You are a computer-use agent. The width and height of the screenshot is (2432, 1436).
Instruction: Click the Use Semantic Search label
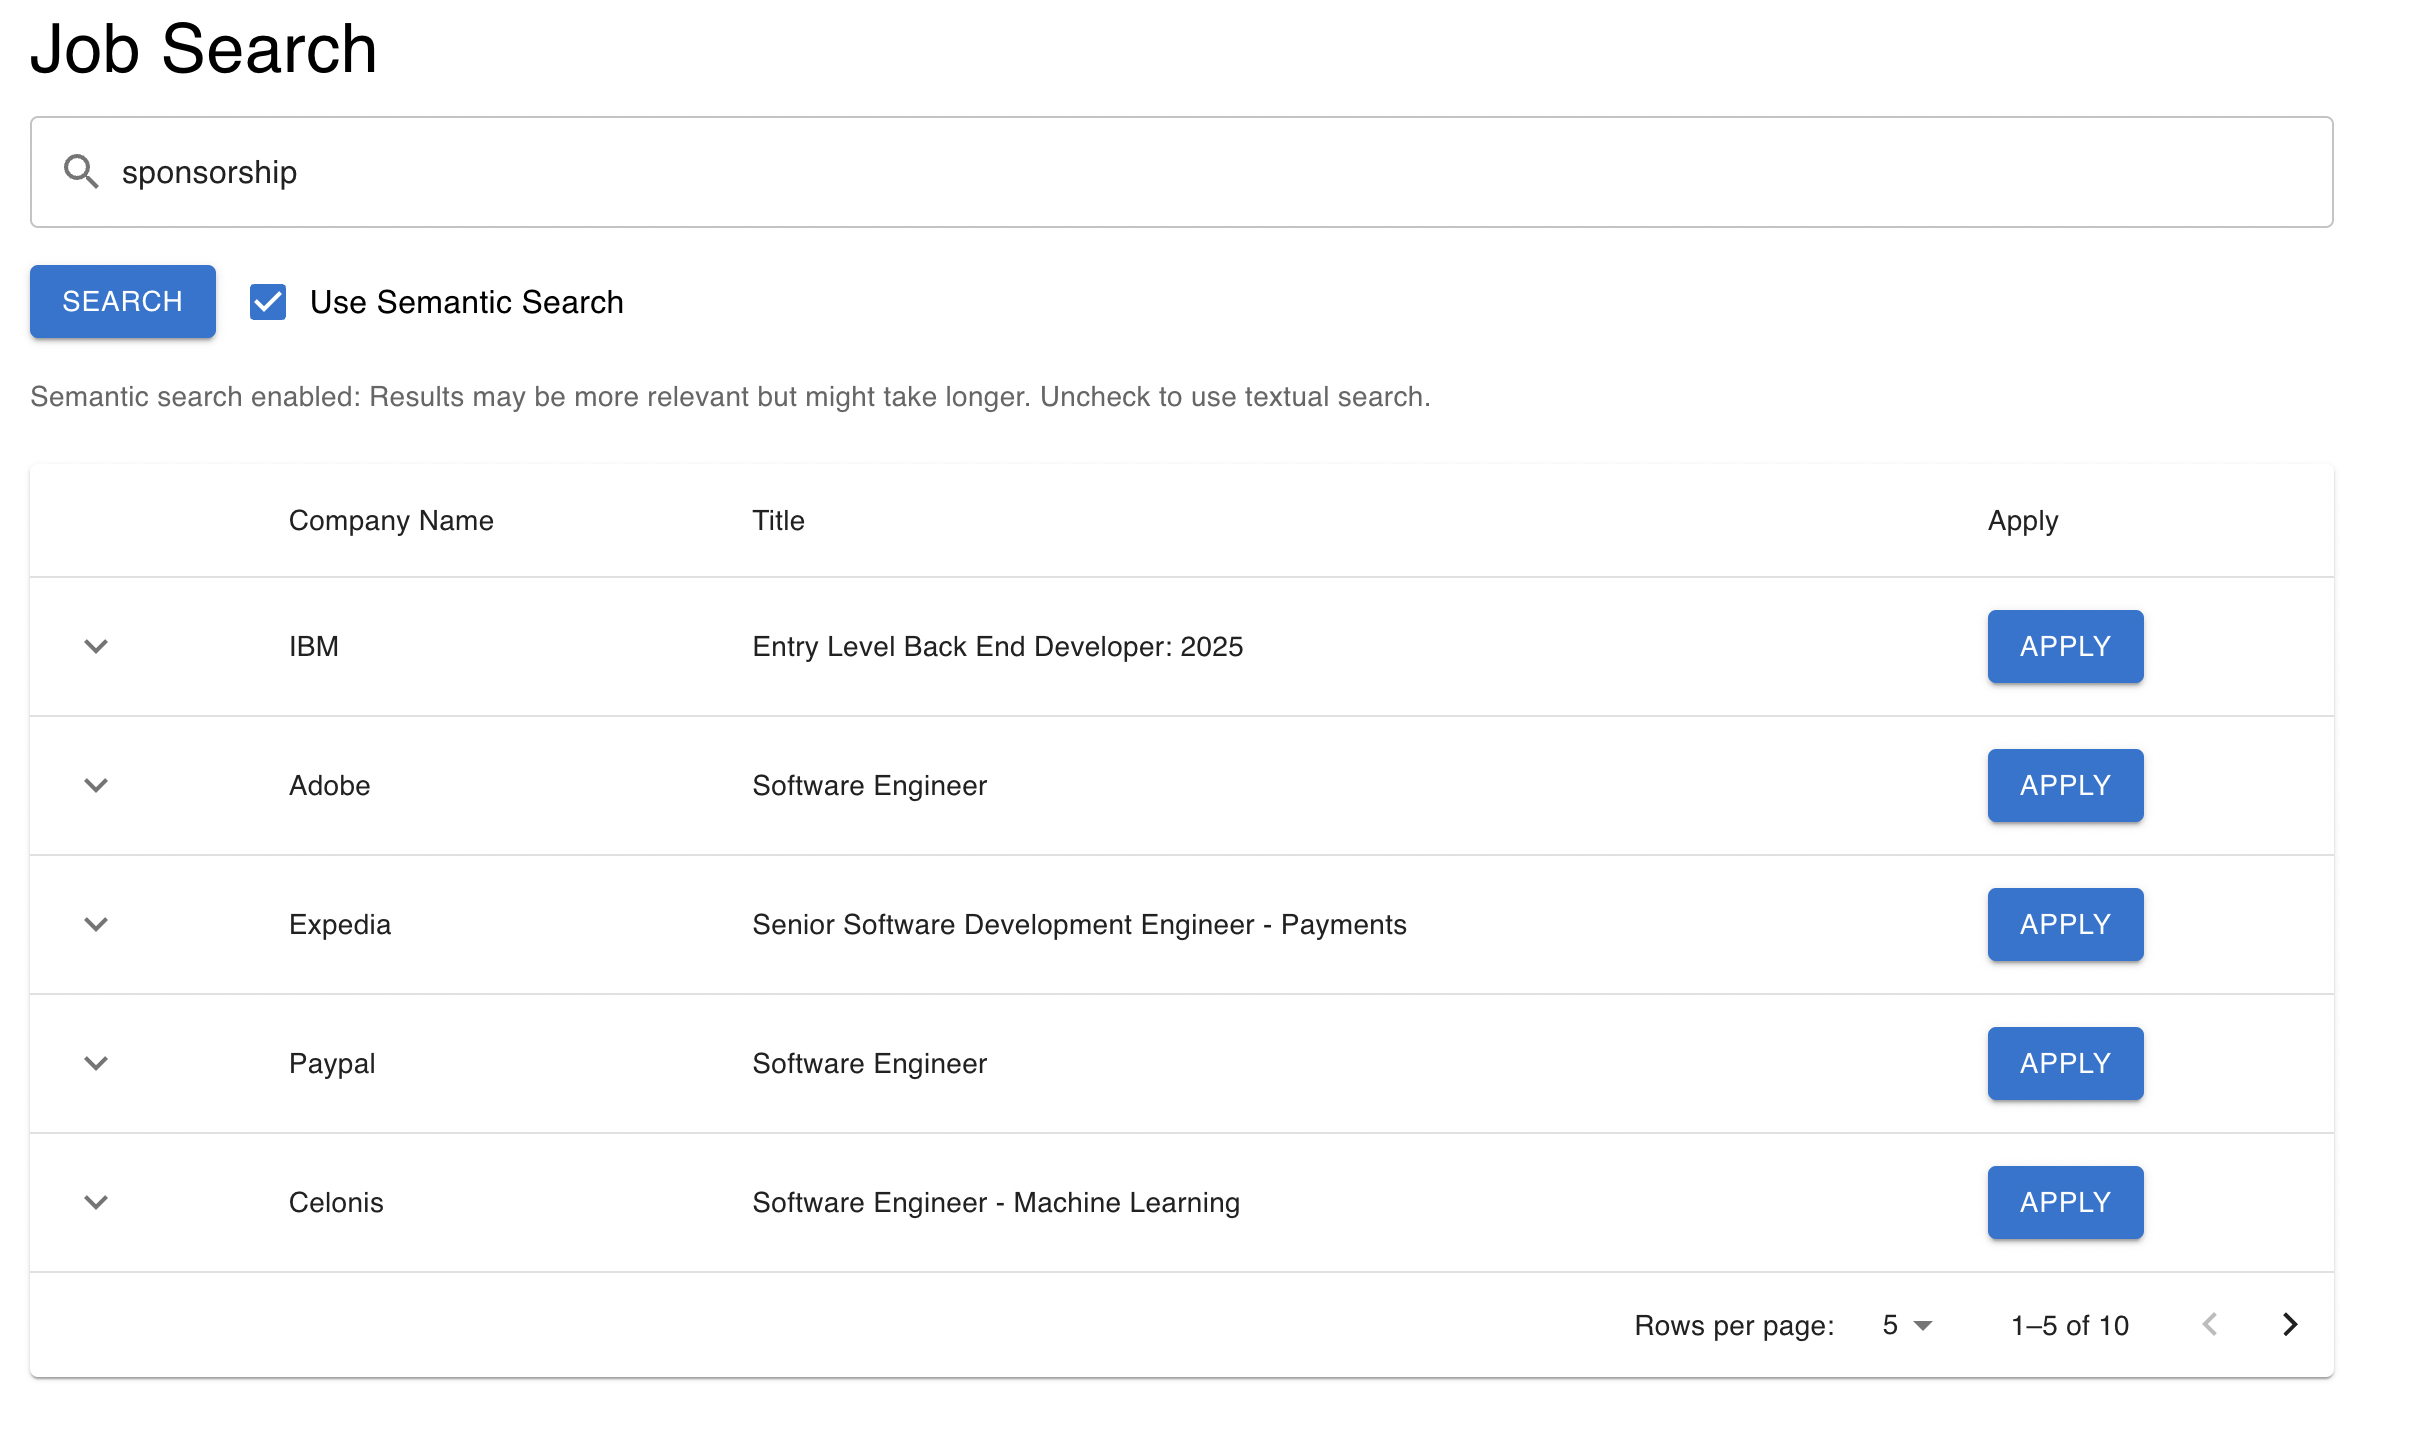click(466, 302)
